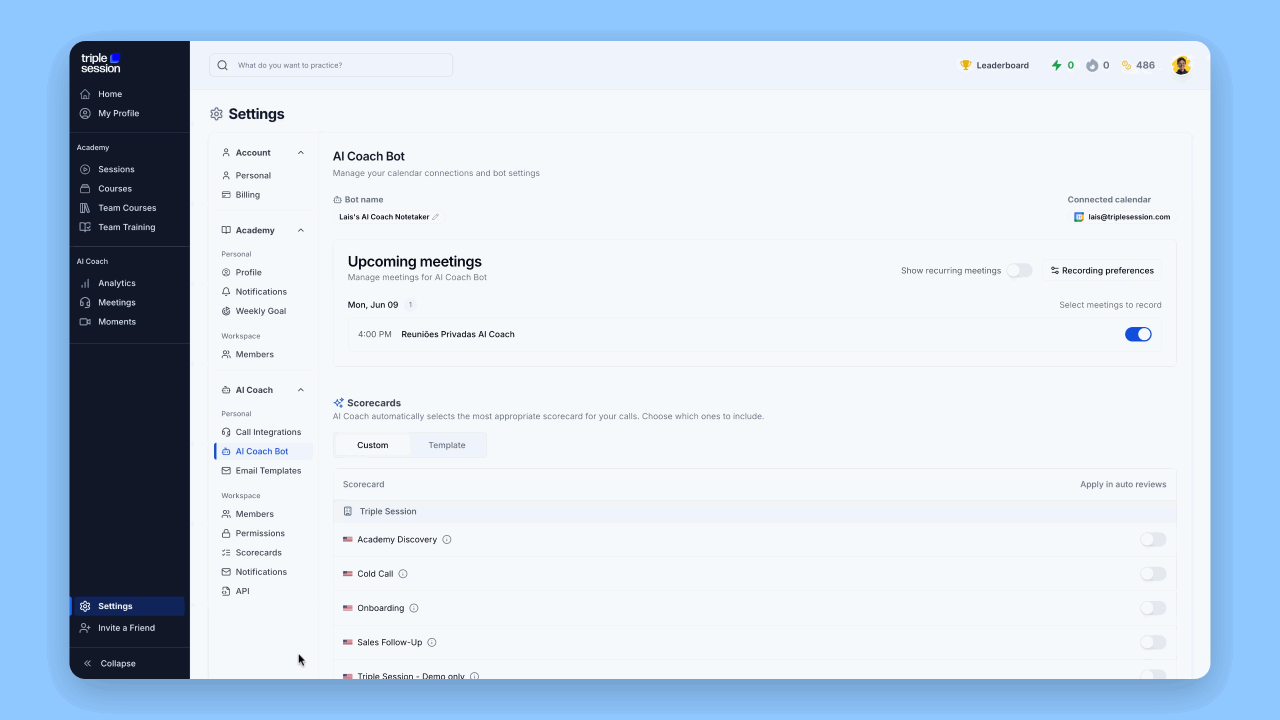Open Profile under Academy settings

249,272
